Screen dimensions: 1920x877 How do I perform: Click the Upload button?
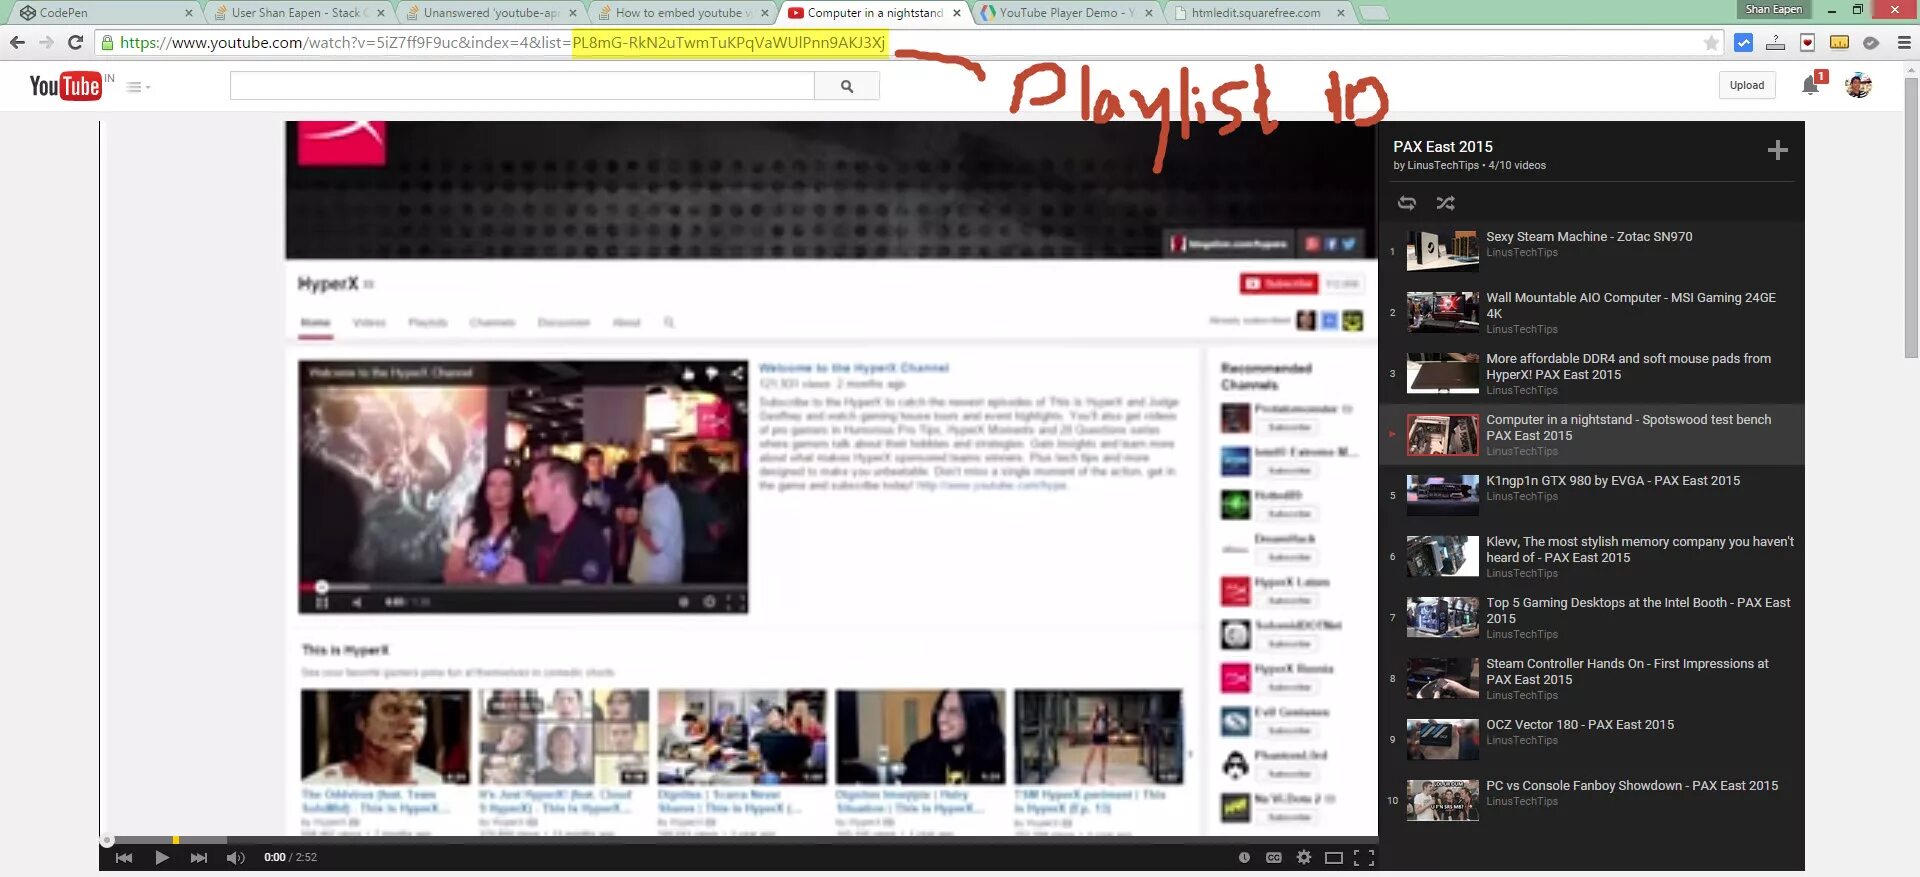pos(1747,85)
